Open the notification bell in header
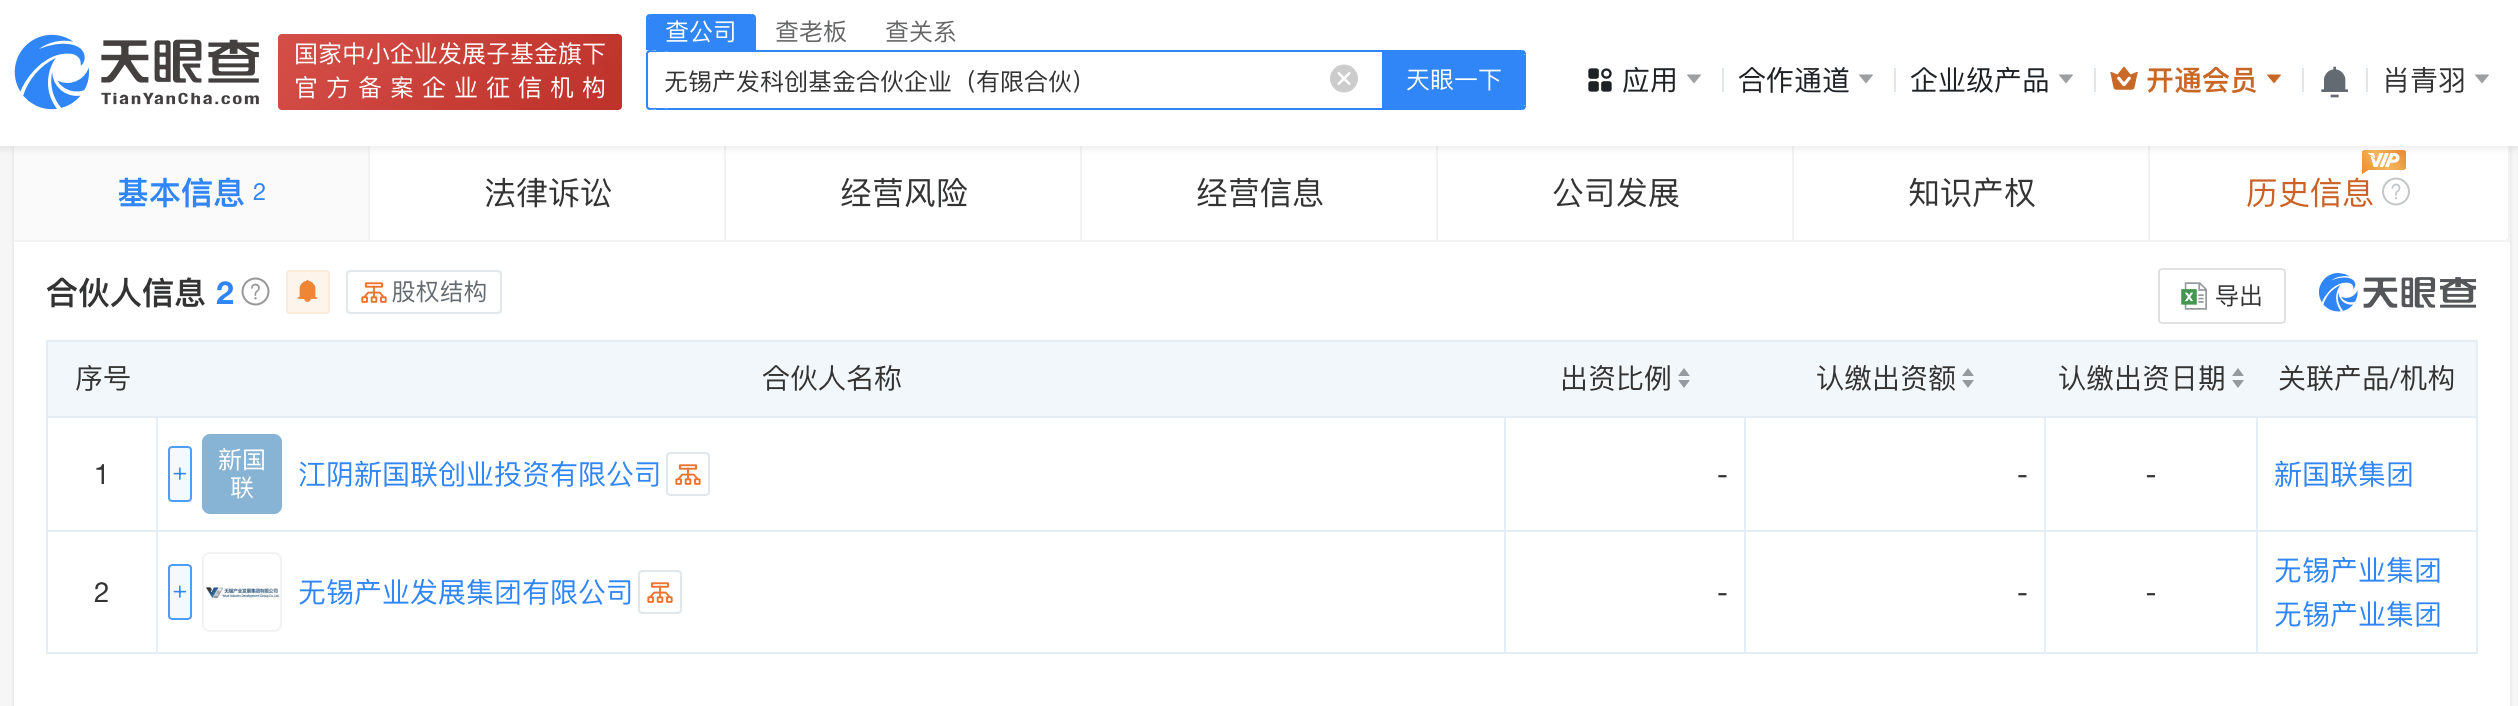Viewport: 2518px width, 706px height. pyautogui.click(x=2334, y=81)
